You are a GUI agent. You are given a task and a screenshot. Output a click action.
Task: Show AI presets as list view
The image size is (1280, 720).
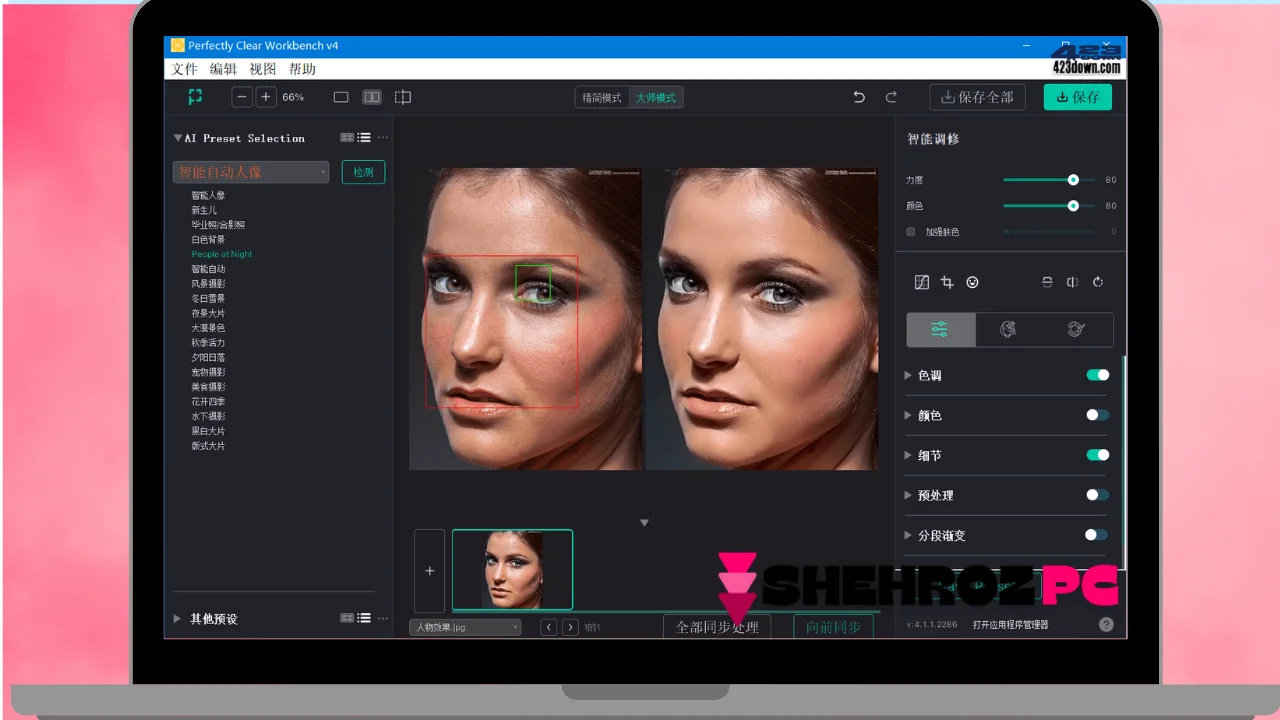(x=364, y=138)
